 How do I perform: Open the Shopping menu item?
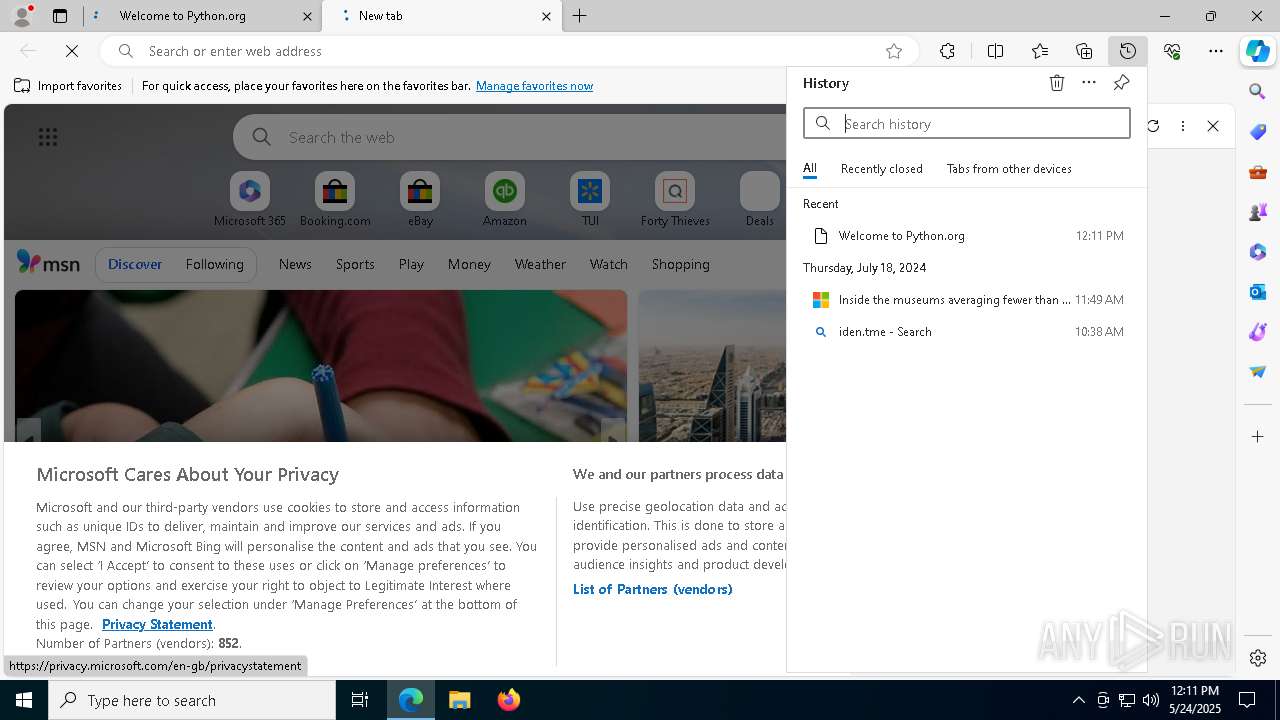click(x=681, y=264)
